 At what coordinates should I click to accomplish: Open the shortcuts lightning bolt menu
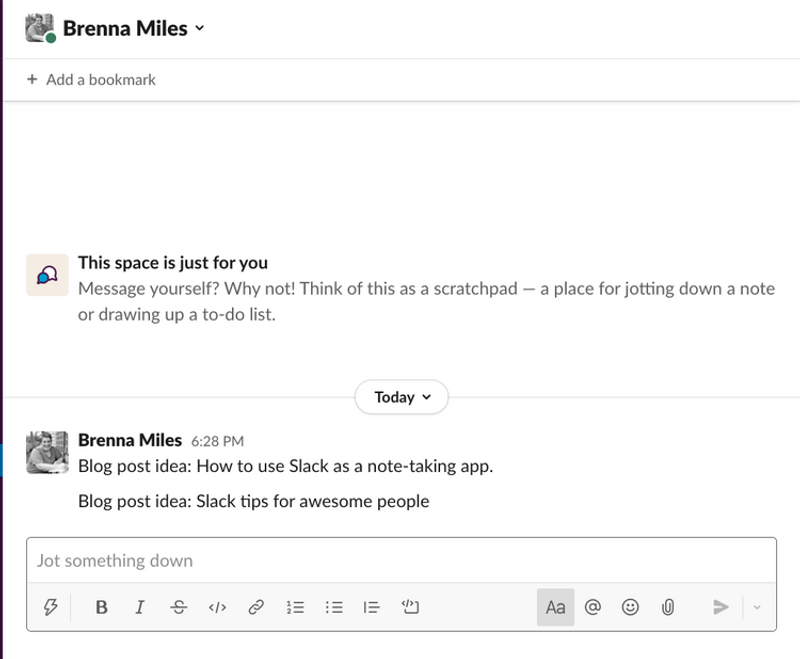51,607
